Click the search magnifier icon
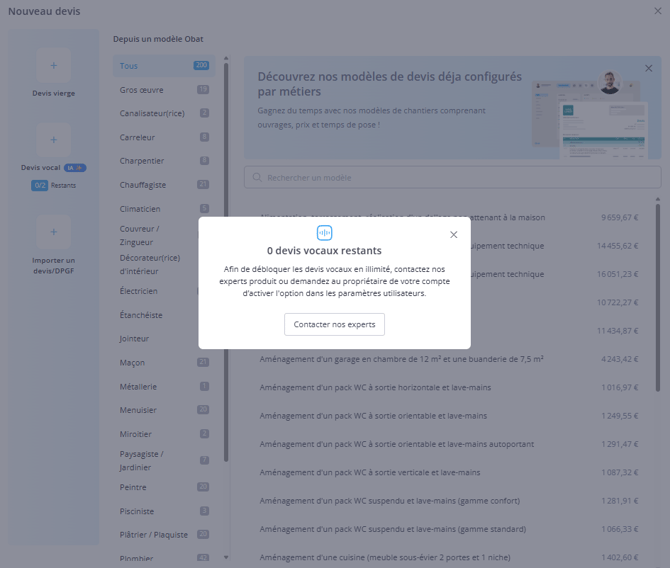670x568 pixels. point(256,177)
